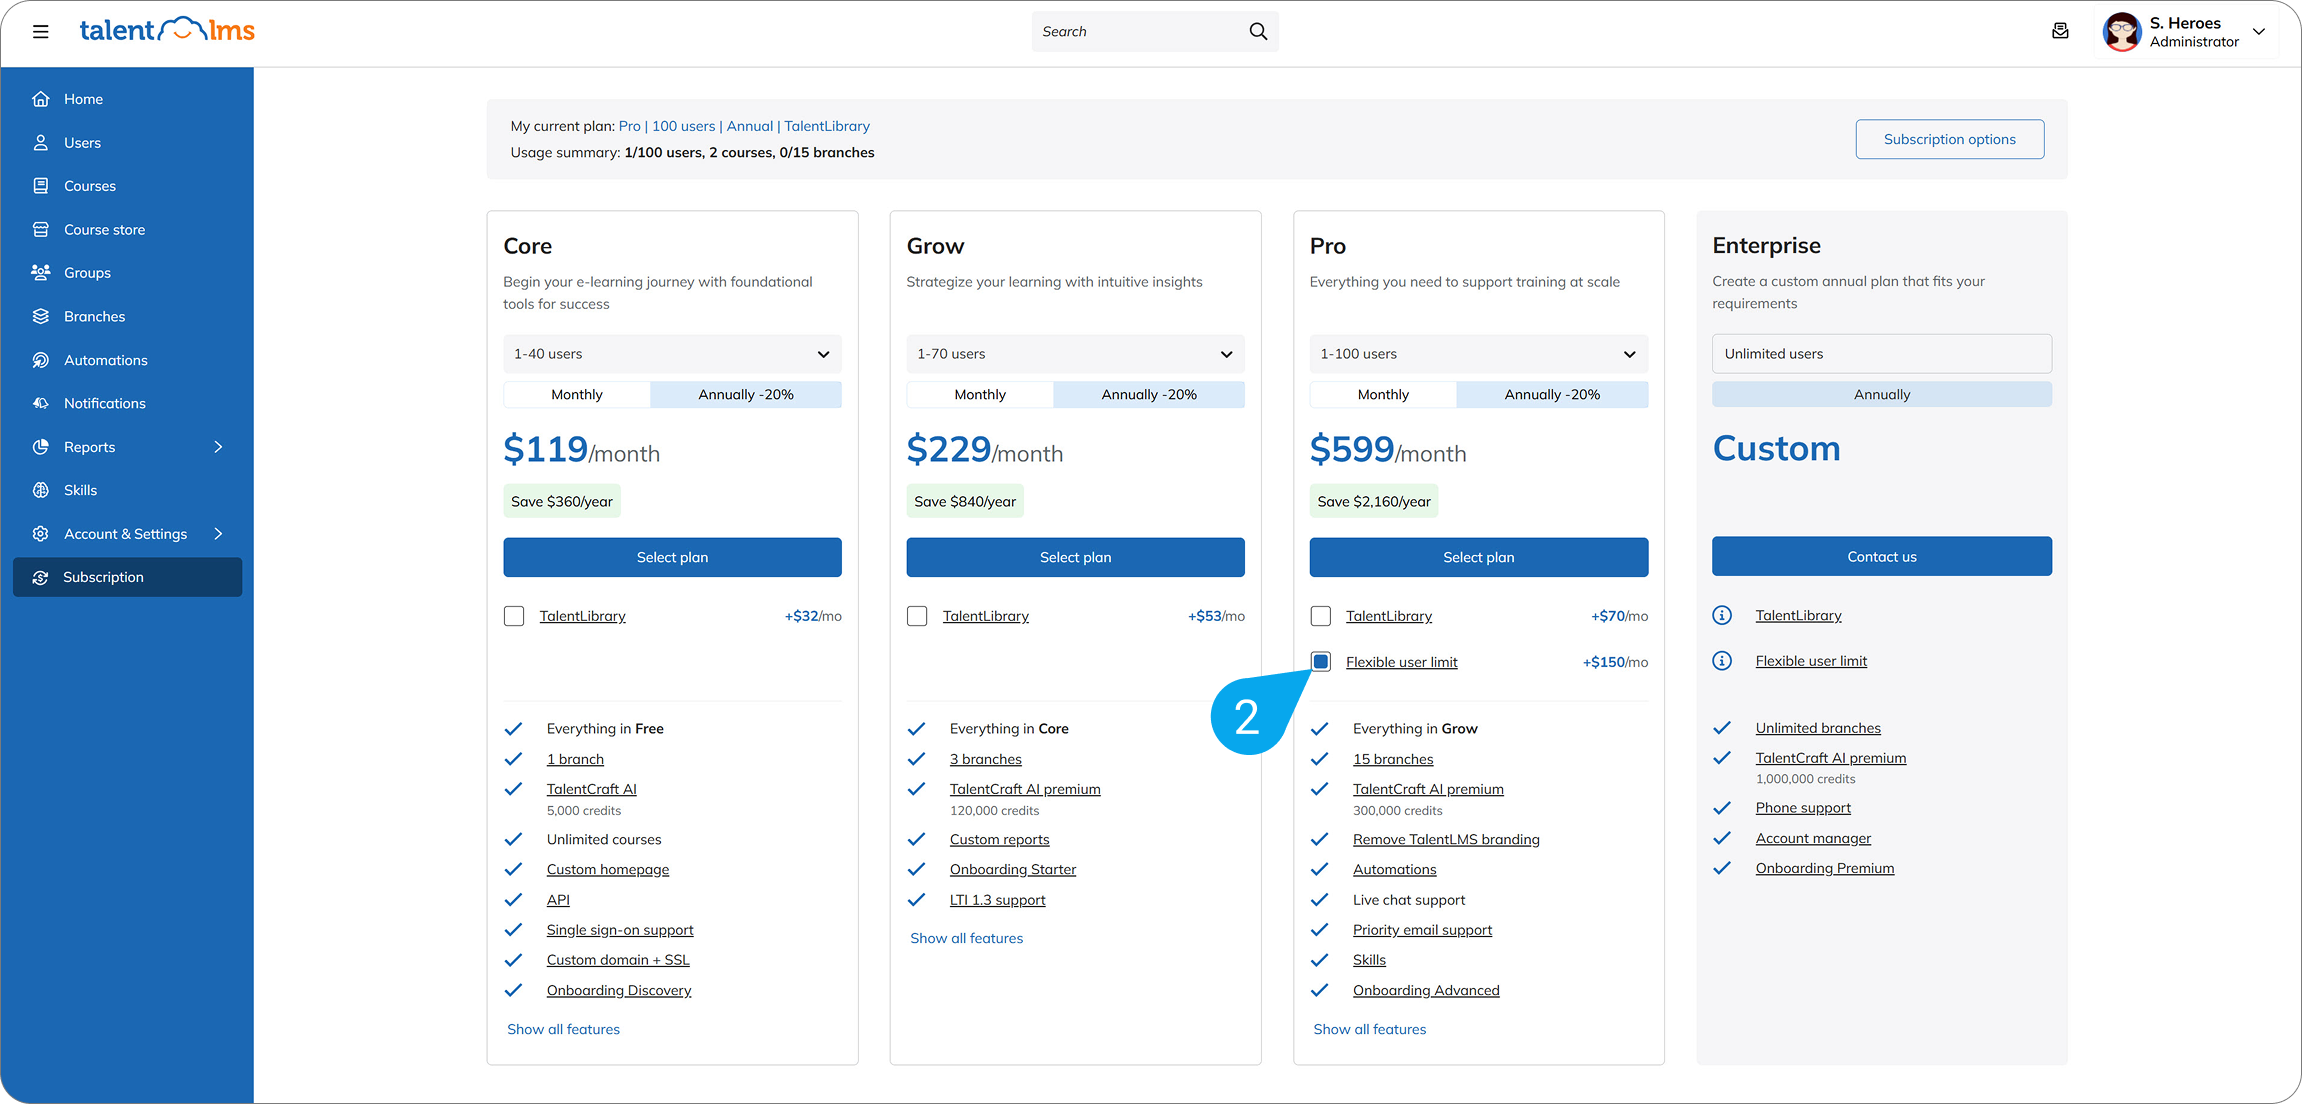Open the 1-40 users dropdown
This screenshot has width=2302, height=1104.
(672, 354)
